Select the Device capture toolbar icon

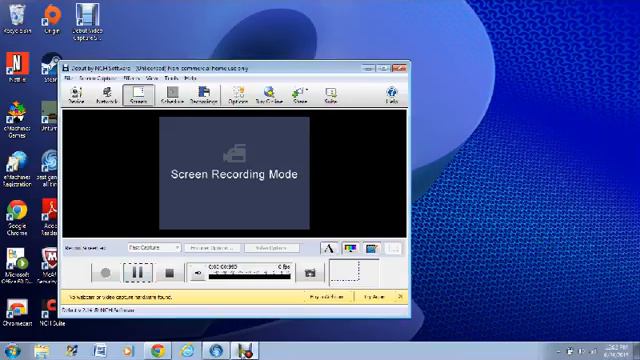tap(76, 95)
